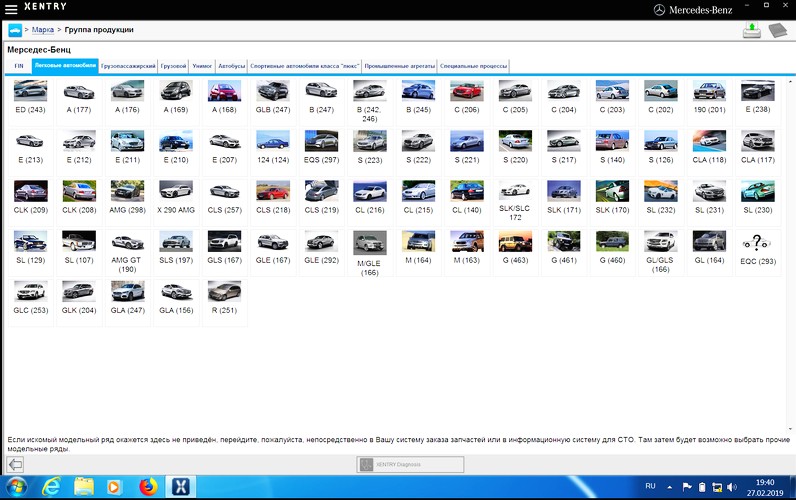The height and width of the screenshot is (500, 796).
Task: Choose the red CLS (218) car
Action: 273,201
